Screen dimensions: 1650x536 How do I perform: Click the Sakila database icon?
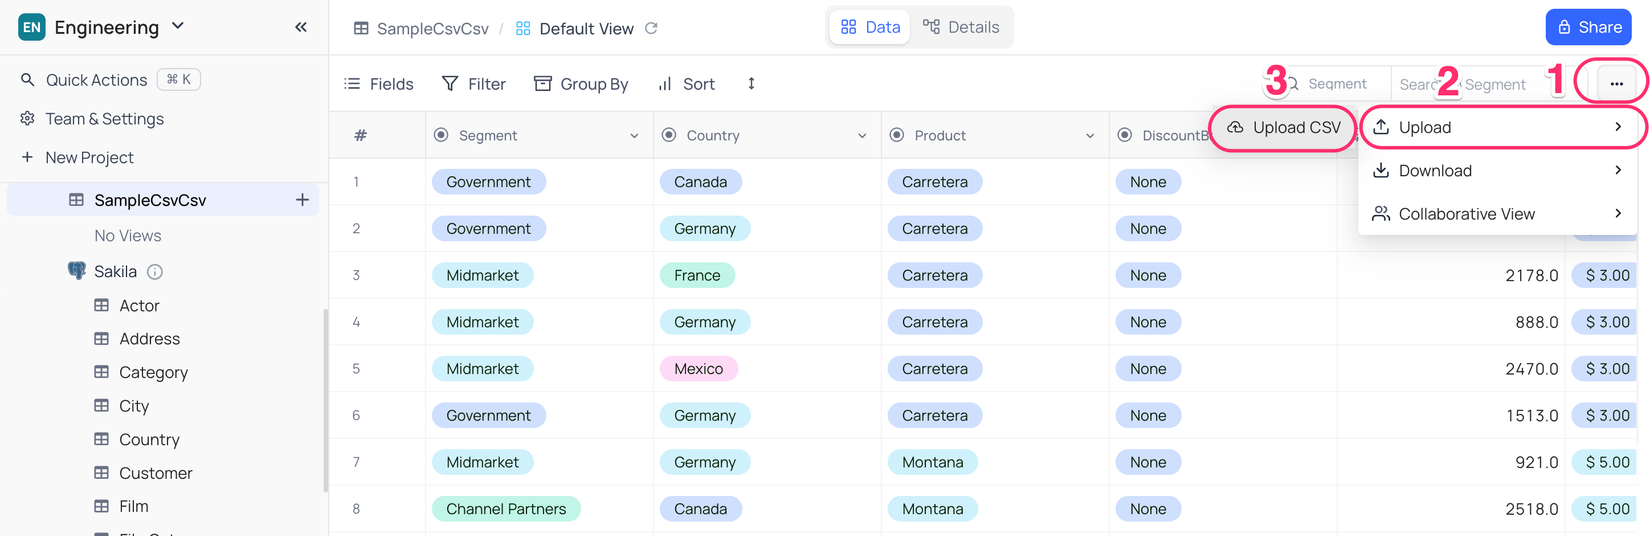click(x=76, y=271)
